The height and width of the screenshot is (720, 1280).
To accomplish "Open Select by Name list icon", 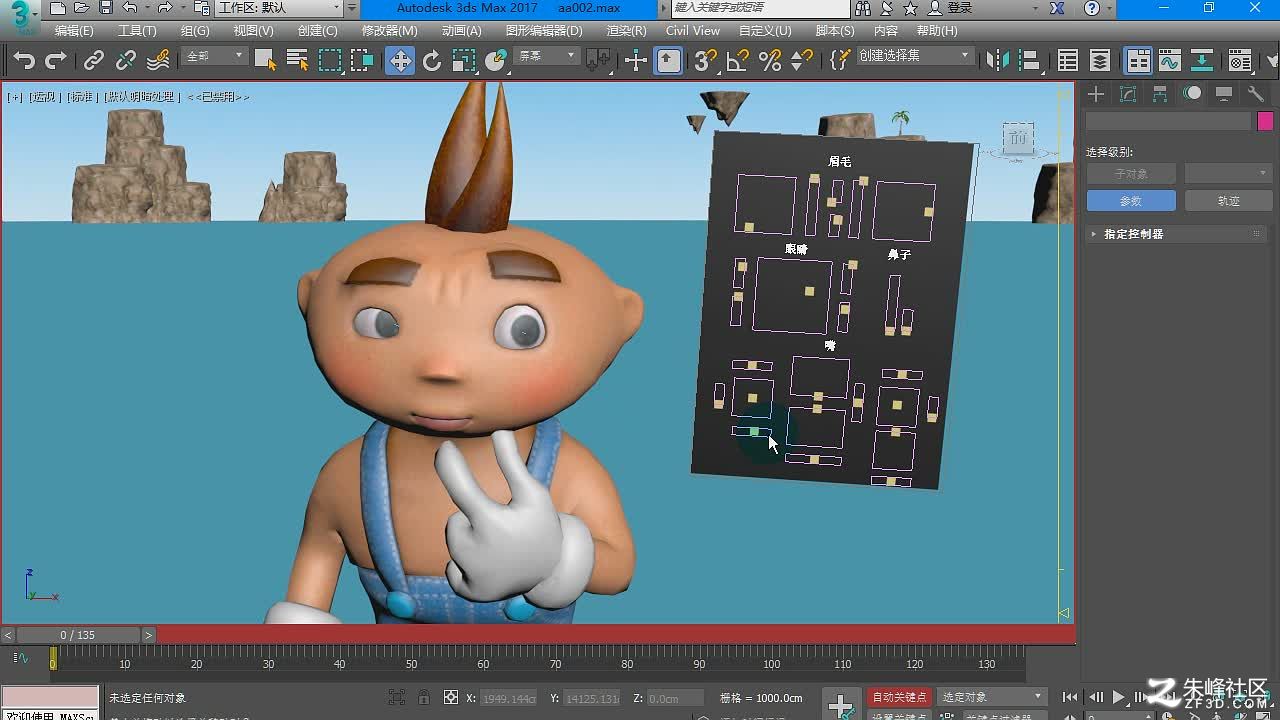I will pyautogui.click(x=297, y=61).
